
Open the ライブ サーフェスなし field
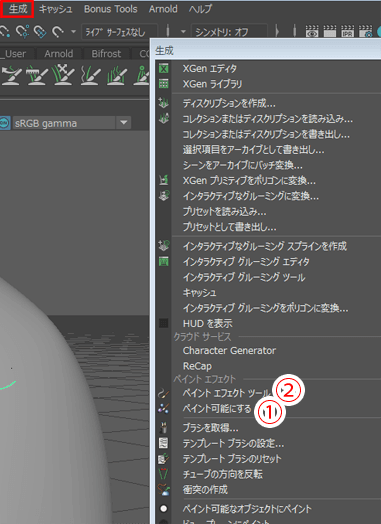(120, 32)
